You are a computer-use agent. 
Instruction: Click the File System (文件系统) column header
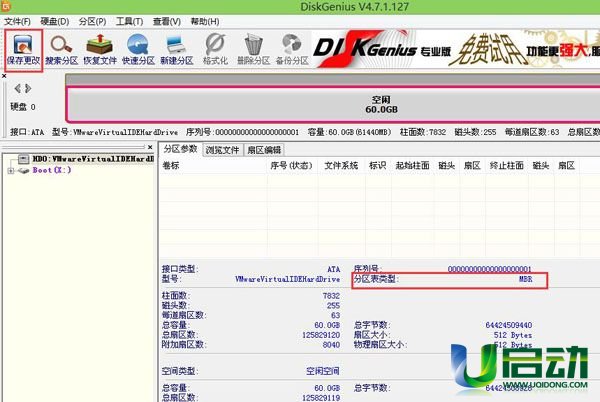341,166
